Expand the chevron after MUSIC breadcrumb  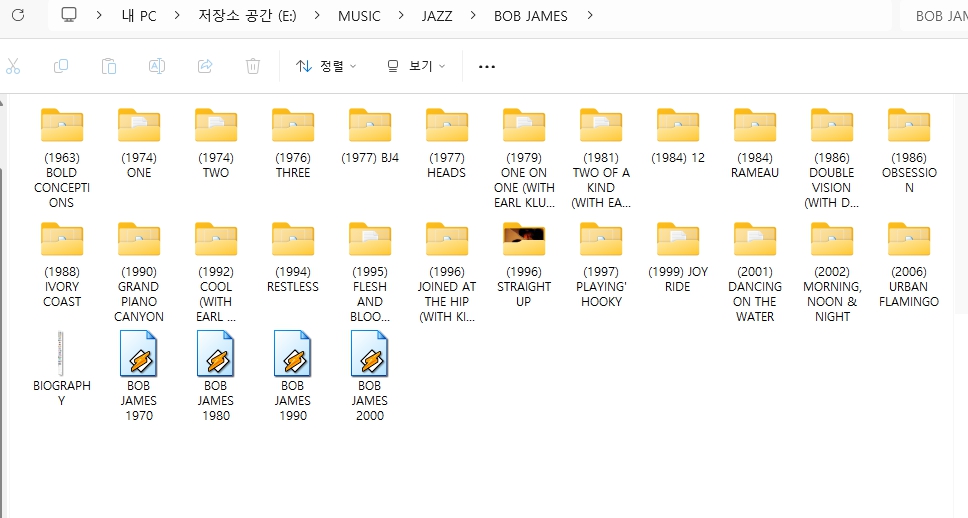point(398,16)
